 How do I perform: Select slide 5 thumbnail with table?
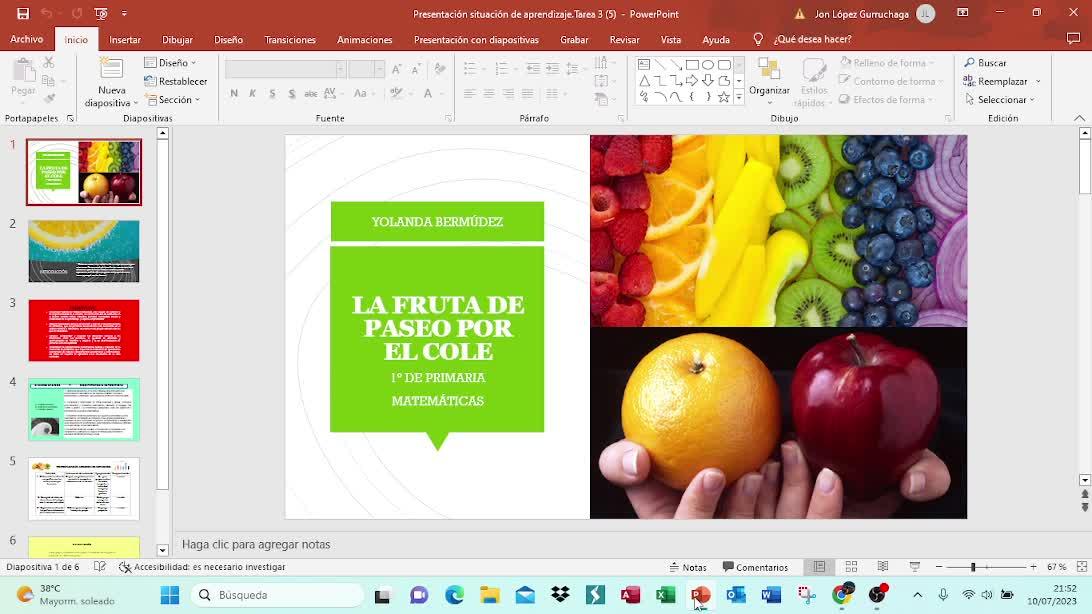click(84, 489)
